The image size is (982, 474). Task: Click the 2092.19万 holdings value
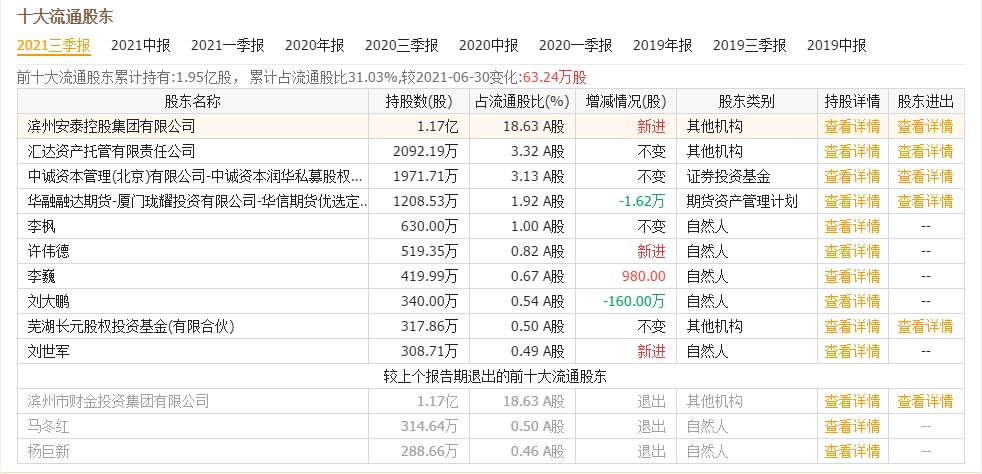pyautogui.click(x=425, y=152)
